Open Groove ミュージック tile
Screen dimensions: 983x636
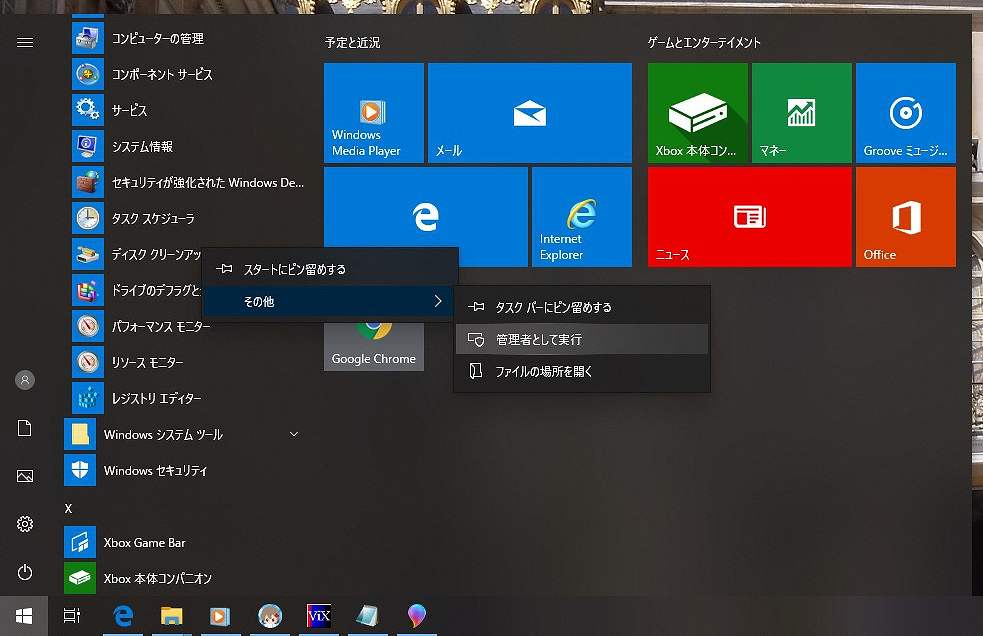tap(906, 113)
